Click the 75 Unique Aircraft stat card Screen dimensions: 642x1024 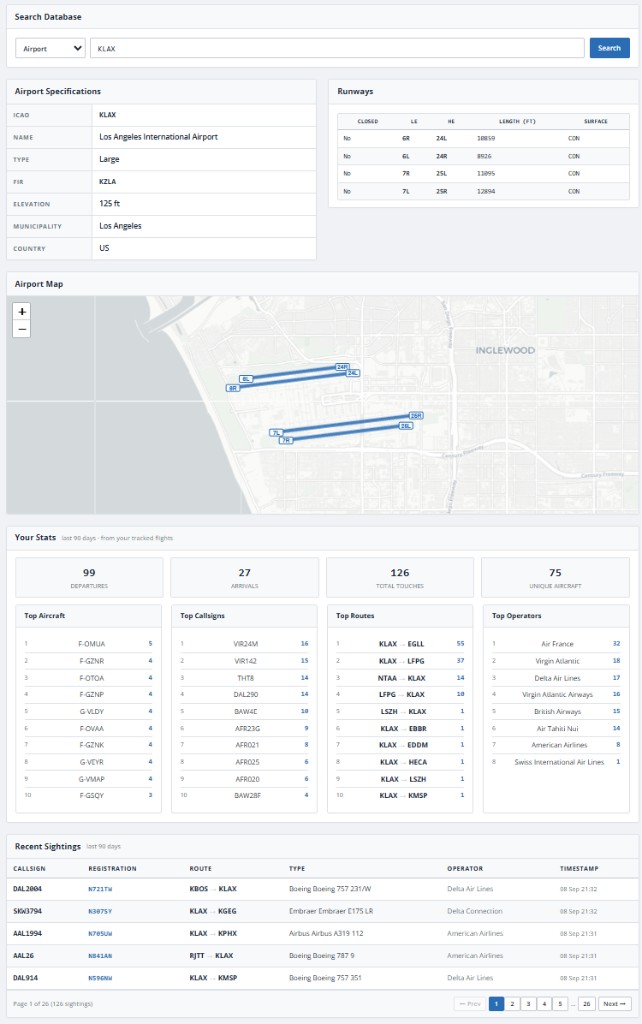point(555,577)
